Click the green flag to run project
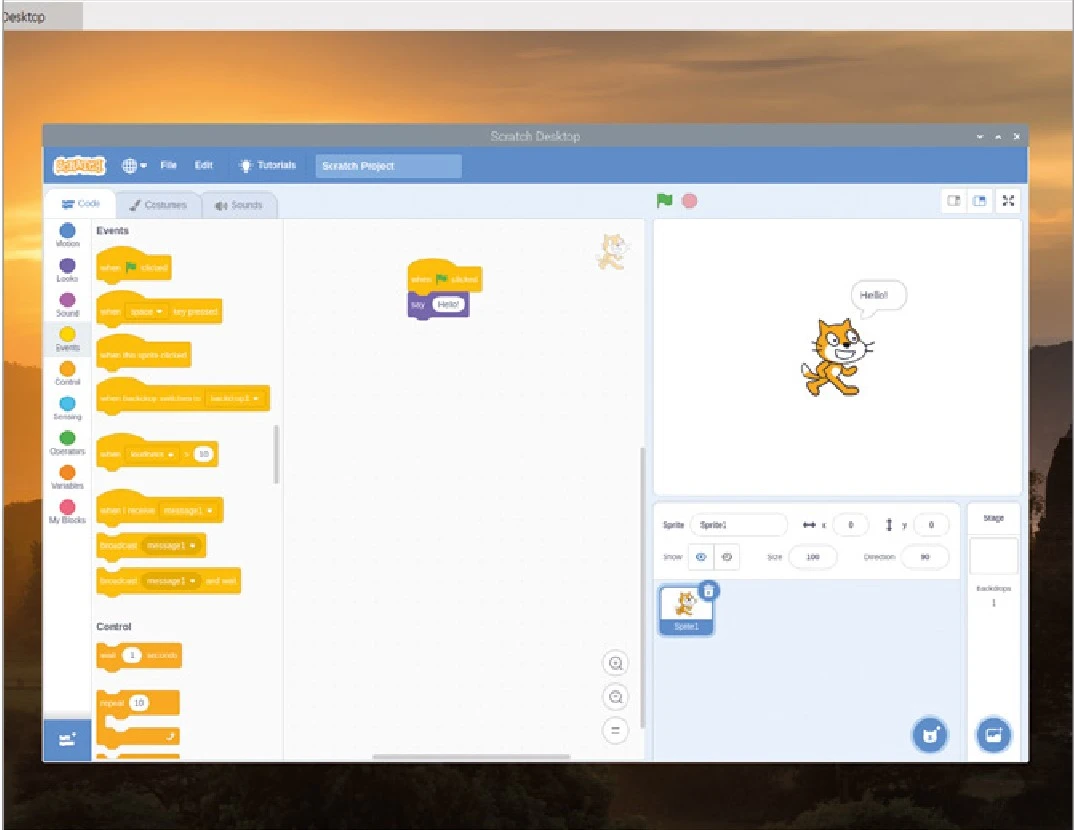Screen dimensions: 1074x830 tap(664, 201)
